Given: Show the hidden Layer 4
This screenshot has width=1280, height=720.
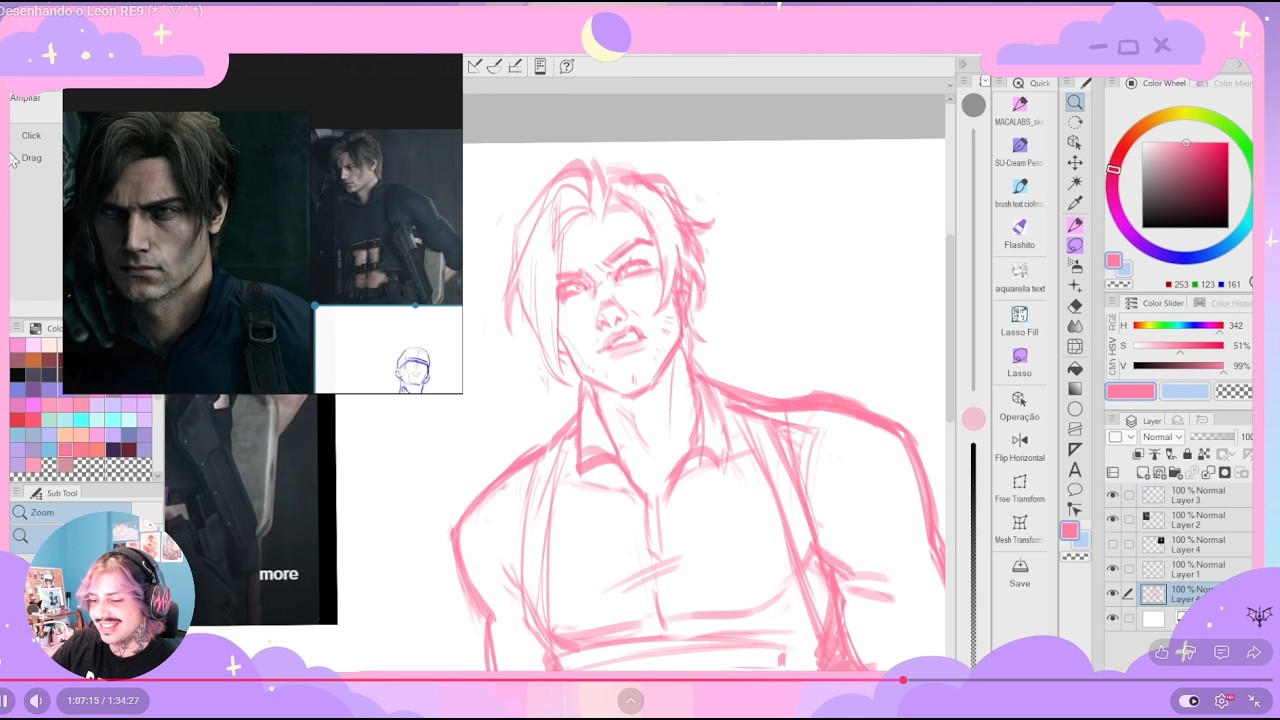Looking at the screenshot, I should click(1113, 544).
